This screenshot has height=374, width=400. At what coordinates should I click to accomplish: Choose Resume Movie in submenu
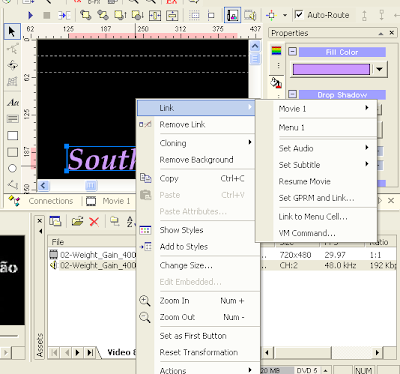(317, 182)
